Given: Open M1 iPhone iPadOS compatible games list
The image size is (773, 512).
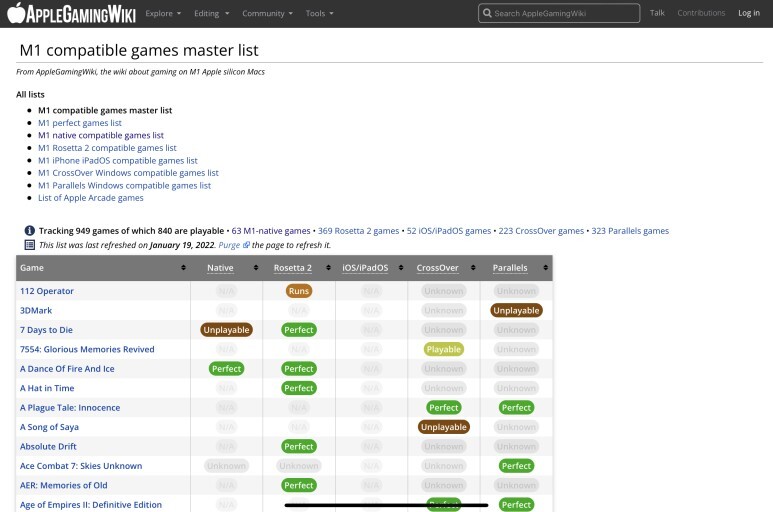Looking at the screenshot, I should (118, 160).
